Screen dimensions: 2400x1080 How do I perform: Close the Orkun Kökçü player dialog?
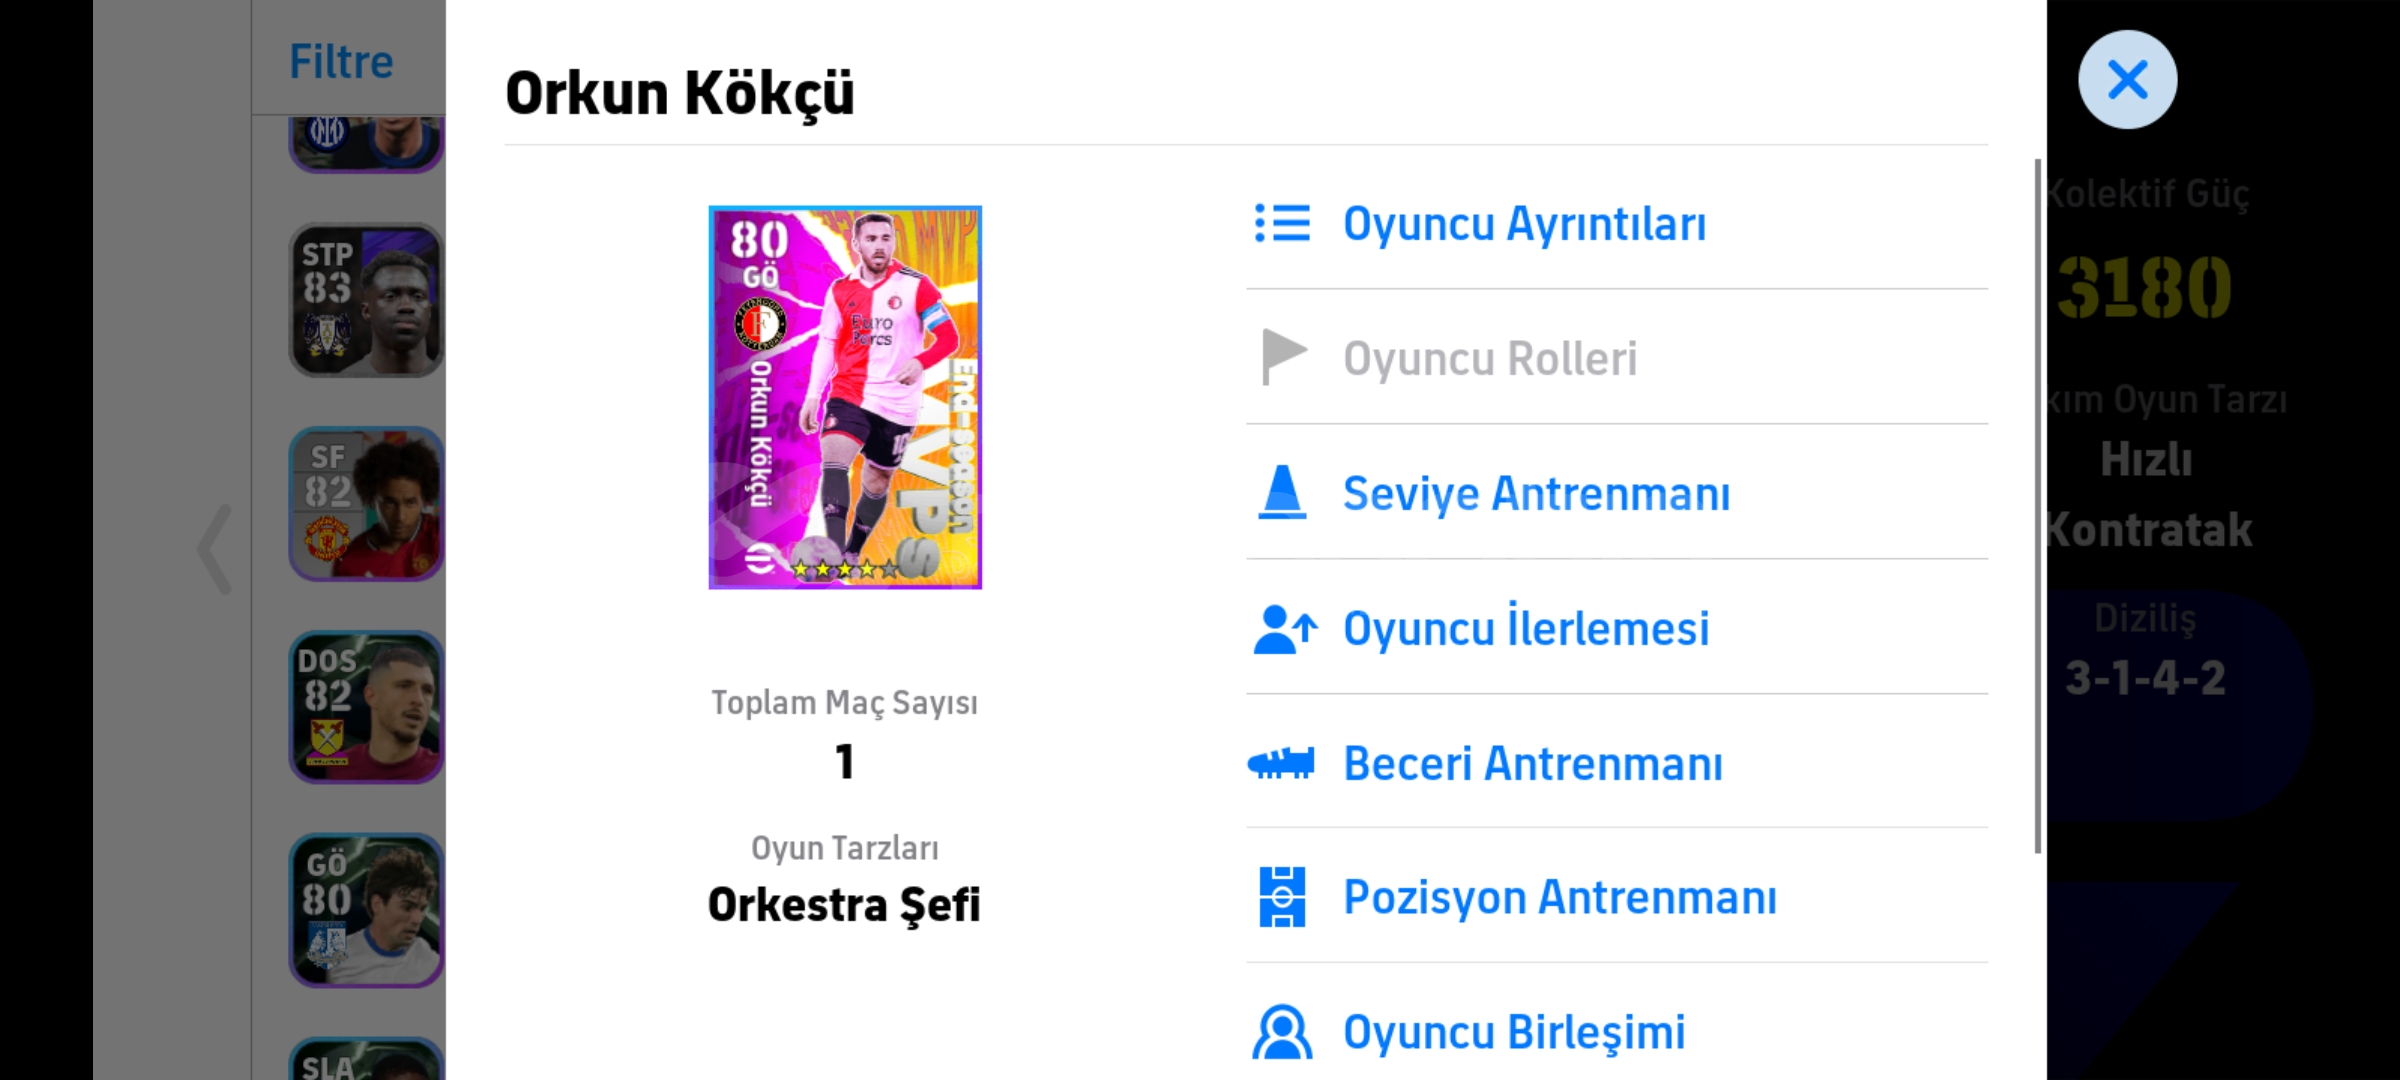tap(2127, 80)
